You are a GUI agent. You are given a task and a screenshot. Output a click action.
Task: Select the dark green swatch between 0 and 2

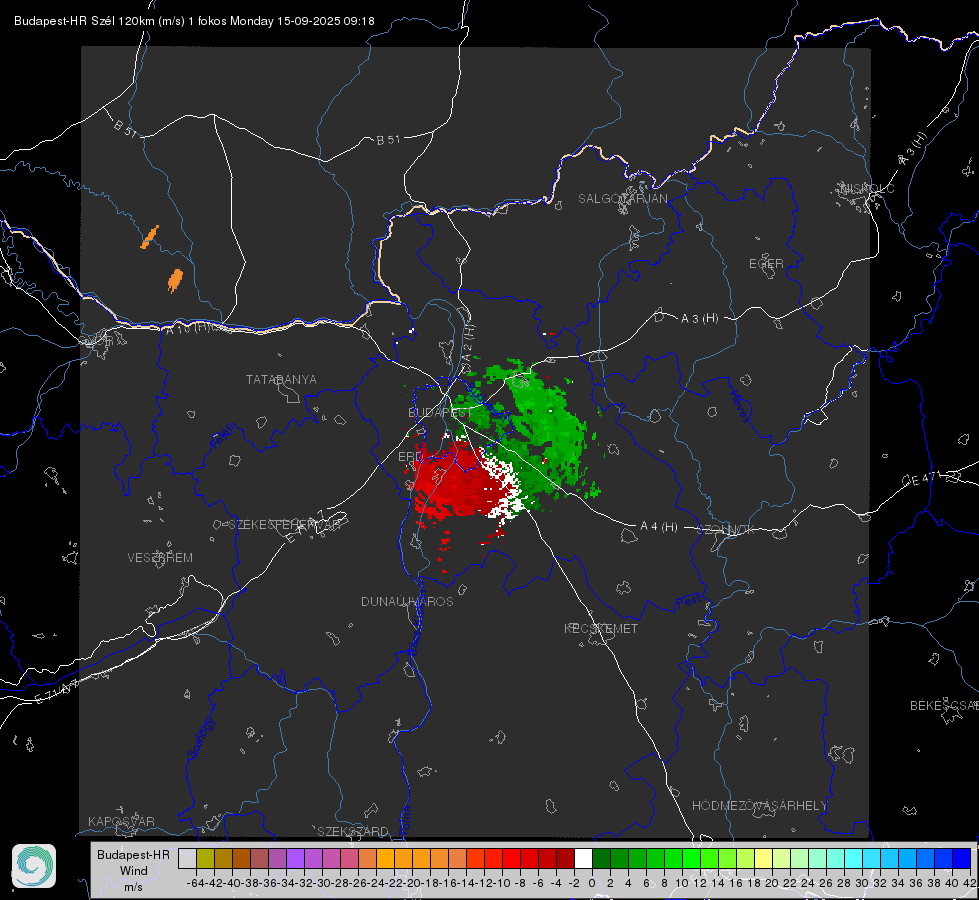[x=601, y=858]
